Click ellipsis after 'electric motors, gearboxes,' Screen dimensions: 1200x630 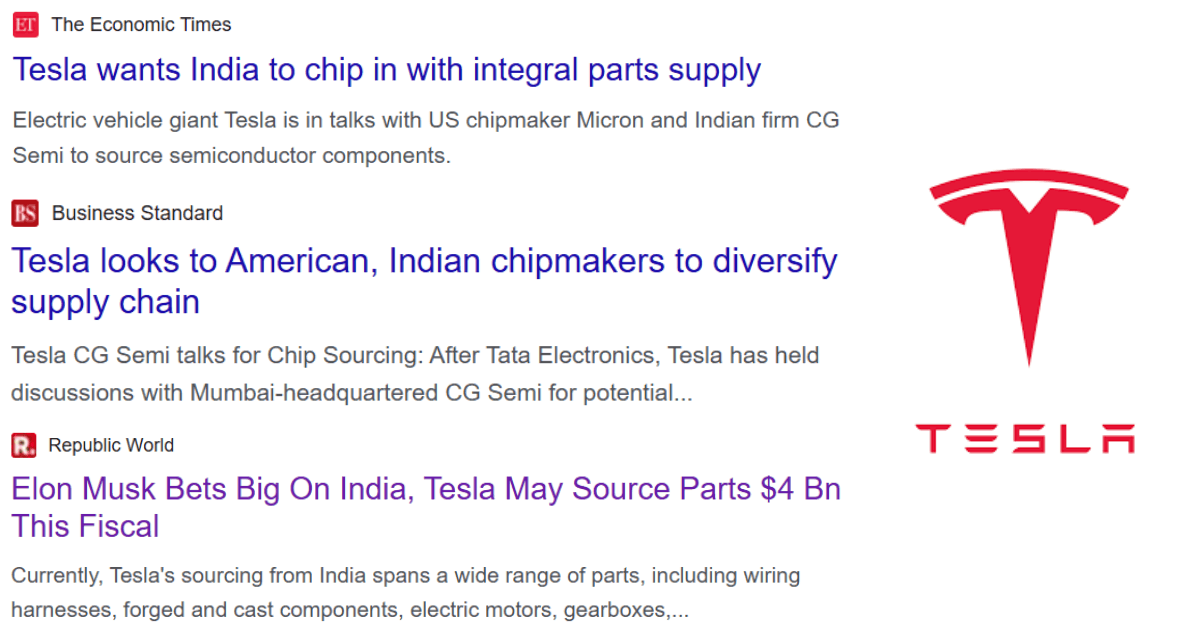pos(679,610)
